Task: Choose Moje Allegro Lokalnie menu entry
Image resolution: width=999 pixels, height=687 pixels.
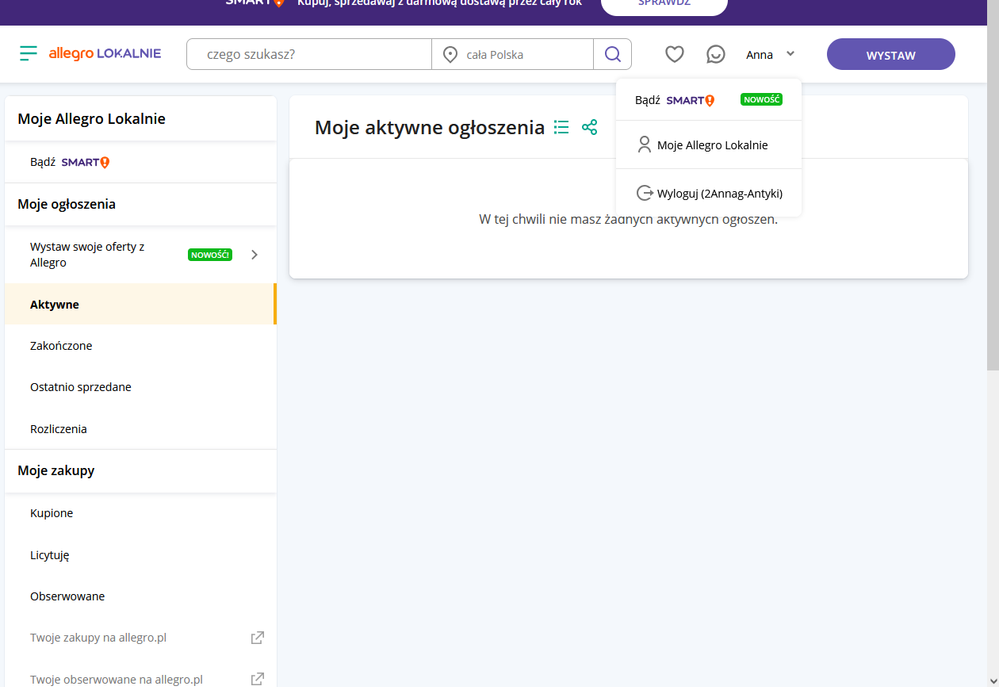Action: (x=708, y=145)
